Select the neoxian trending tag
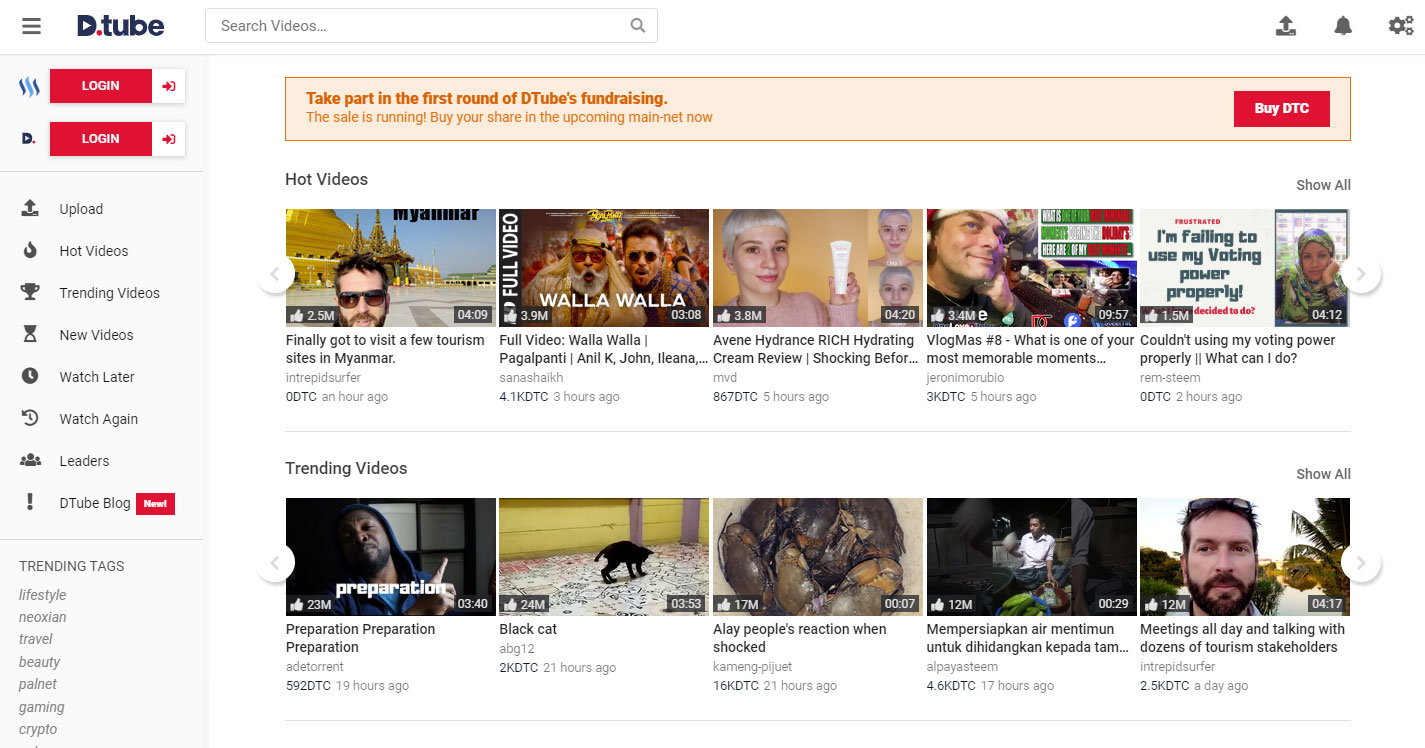Image resolution: width=1425 pixels, height=748 pixels. pyautogui.click(x=42, y=617)
